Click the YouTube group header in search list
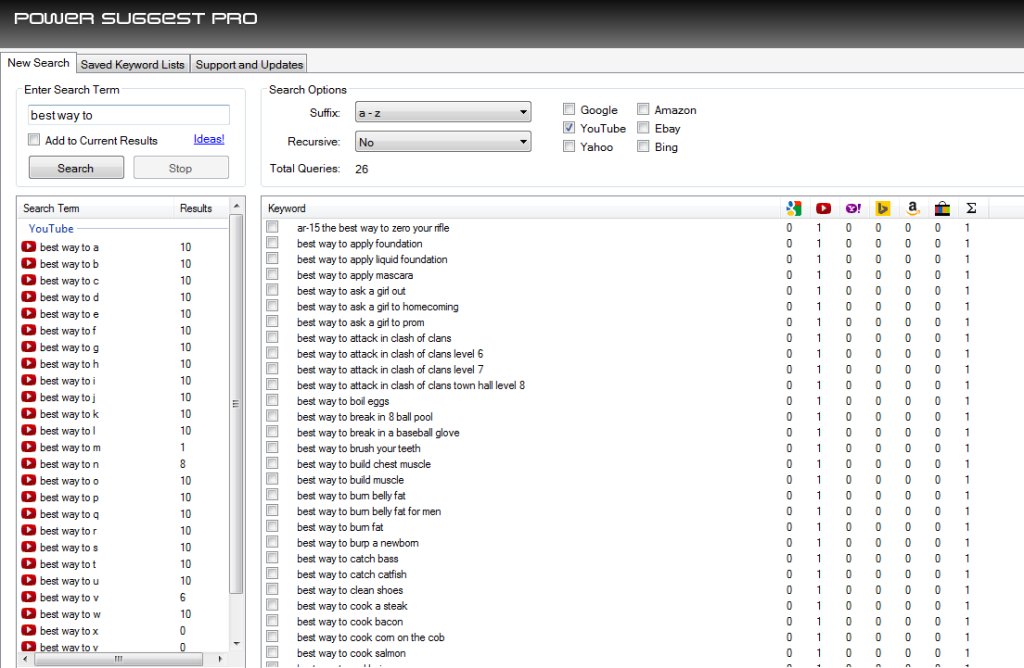 pos(51,229)
